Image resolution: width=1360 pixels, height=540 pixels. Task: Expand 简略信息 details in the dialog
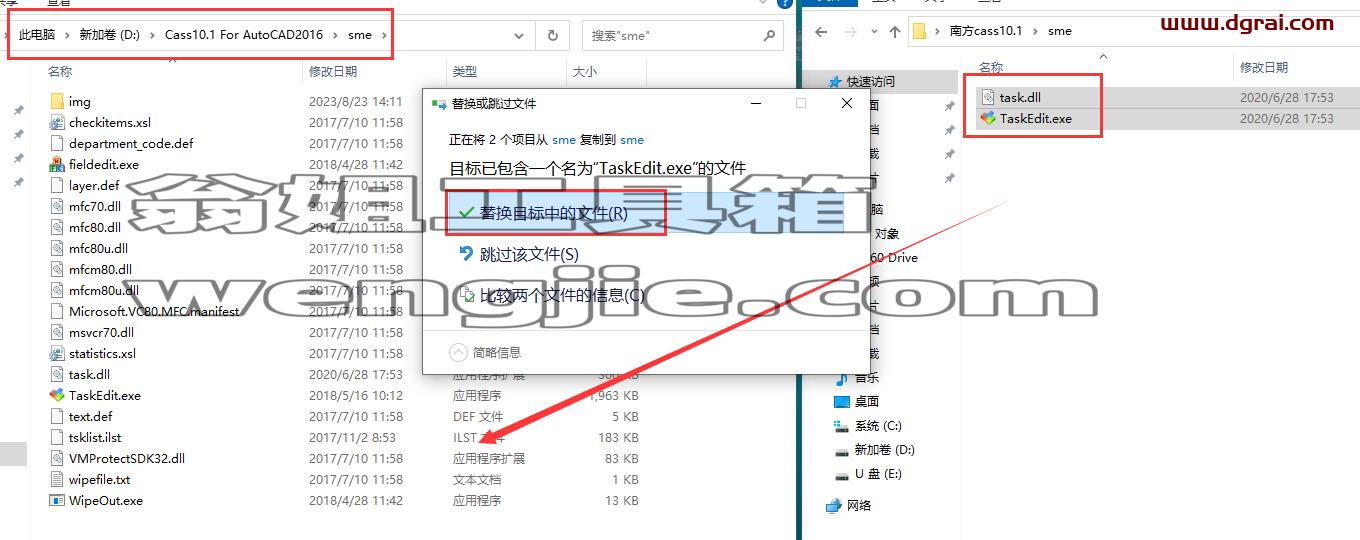[485, 352]
